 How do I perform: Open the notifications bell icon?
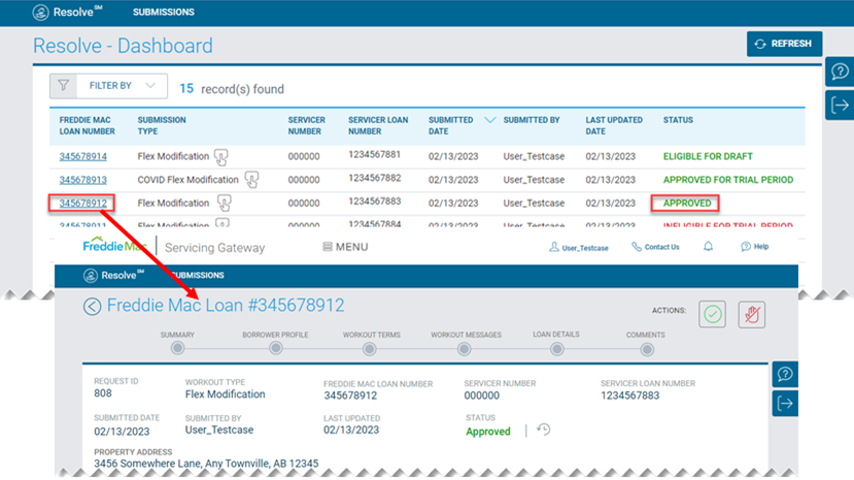(x=708, y=247)
